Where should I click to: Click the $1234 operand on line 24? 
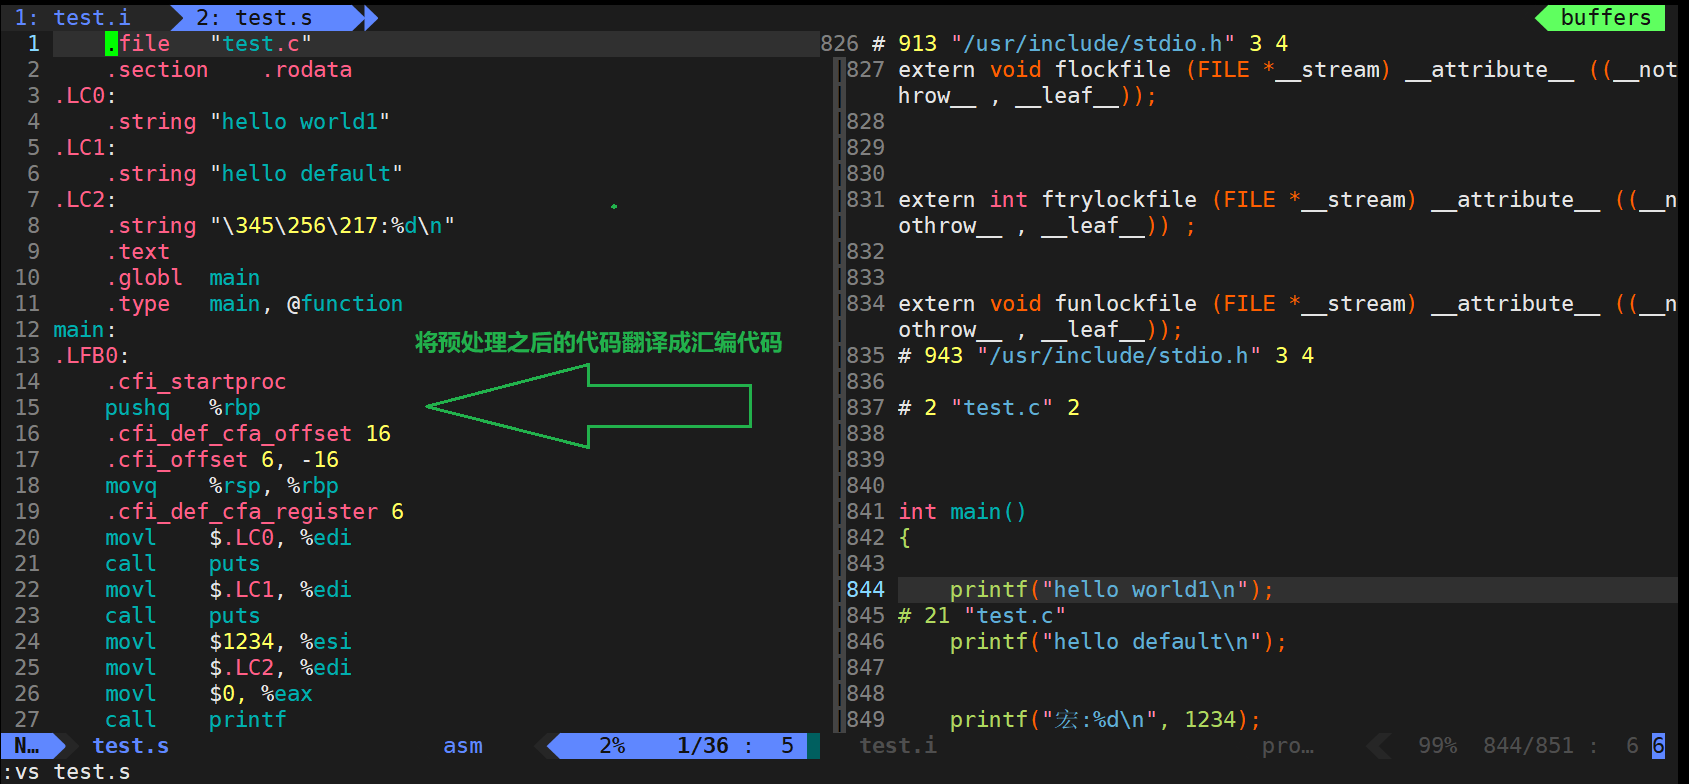[242, 641]
